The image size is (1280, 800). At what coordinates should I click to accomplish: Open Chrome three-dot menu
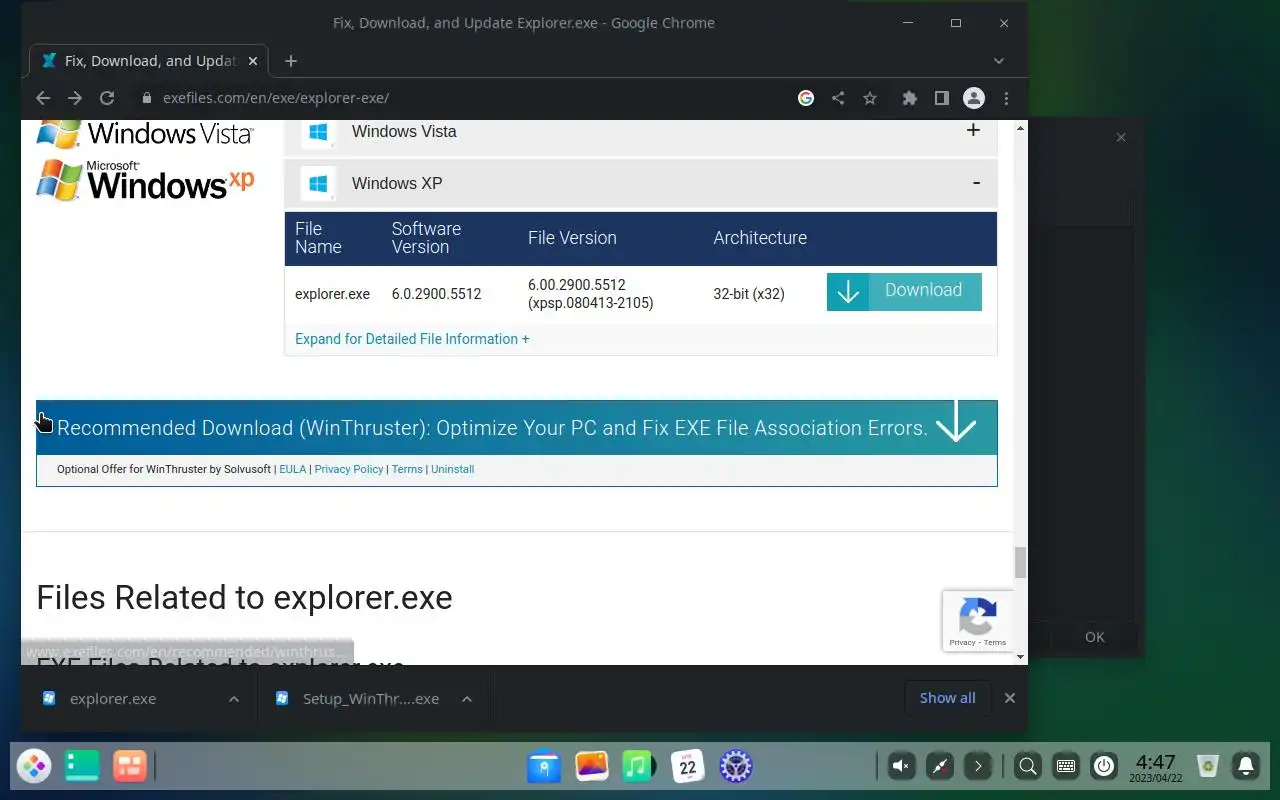pyautogui.click(x=1006, y=98)
